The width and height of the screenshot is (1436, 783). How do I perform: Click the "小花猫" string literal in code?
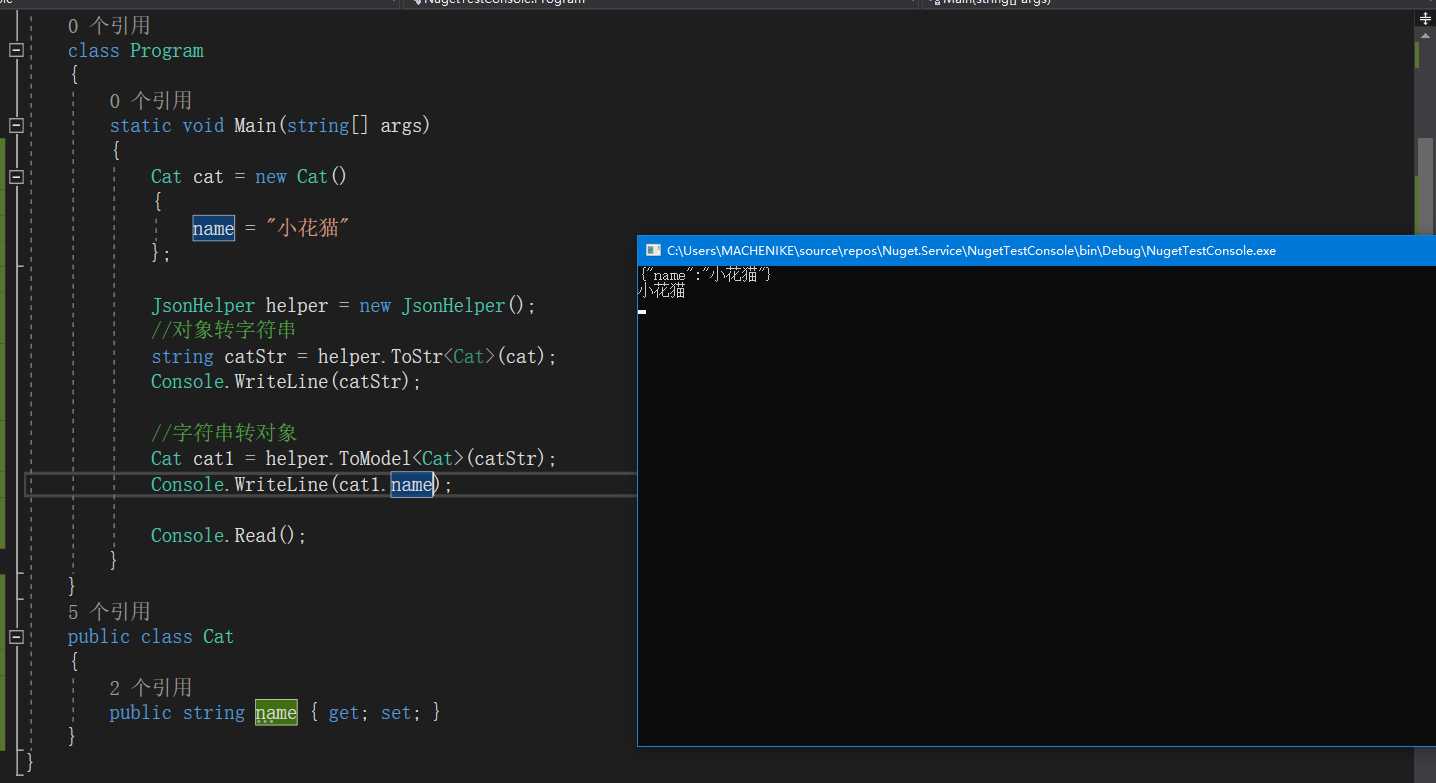pyautogui.click(x=307, y=228)
